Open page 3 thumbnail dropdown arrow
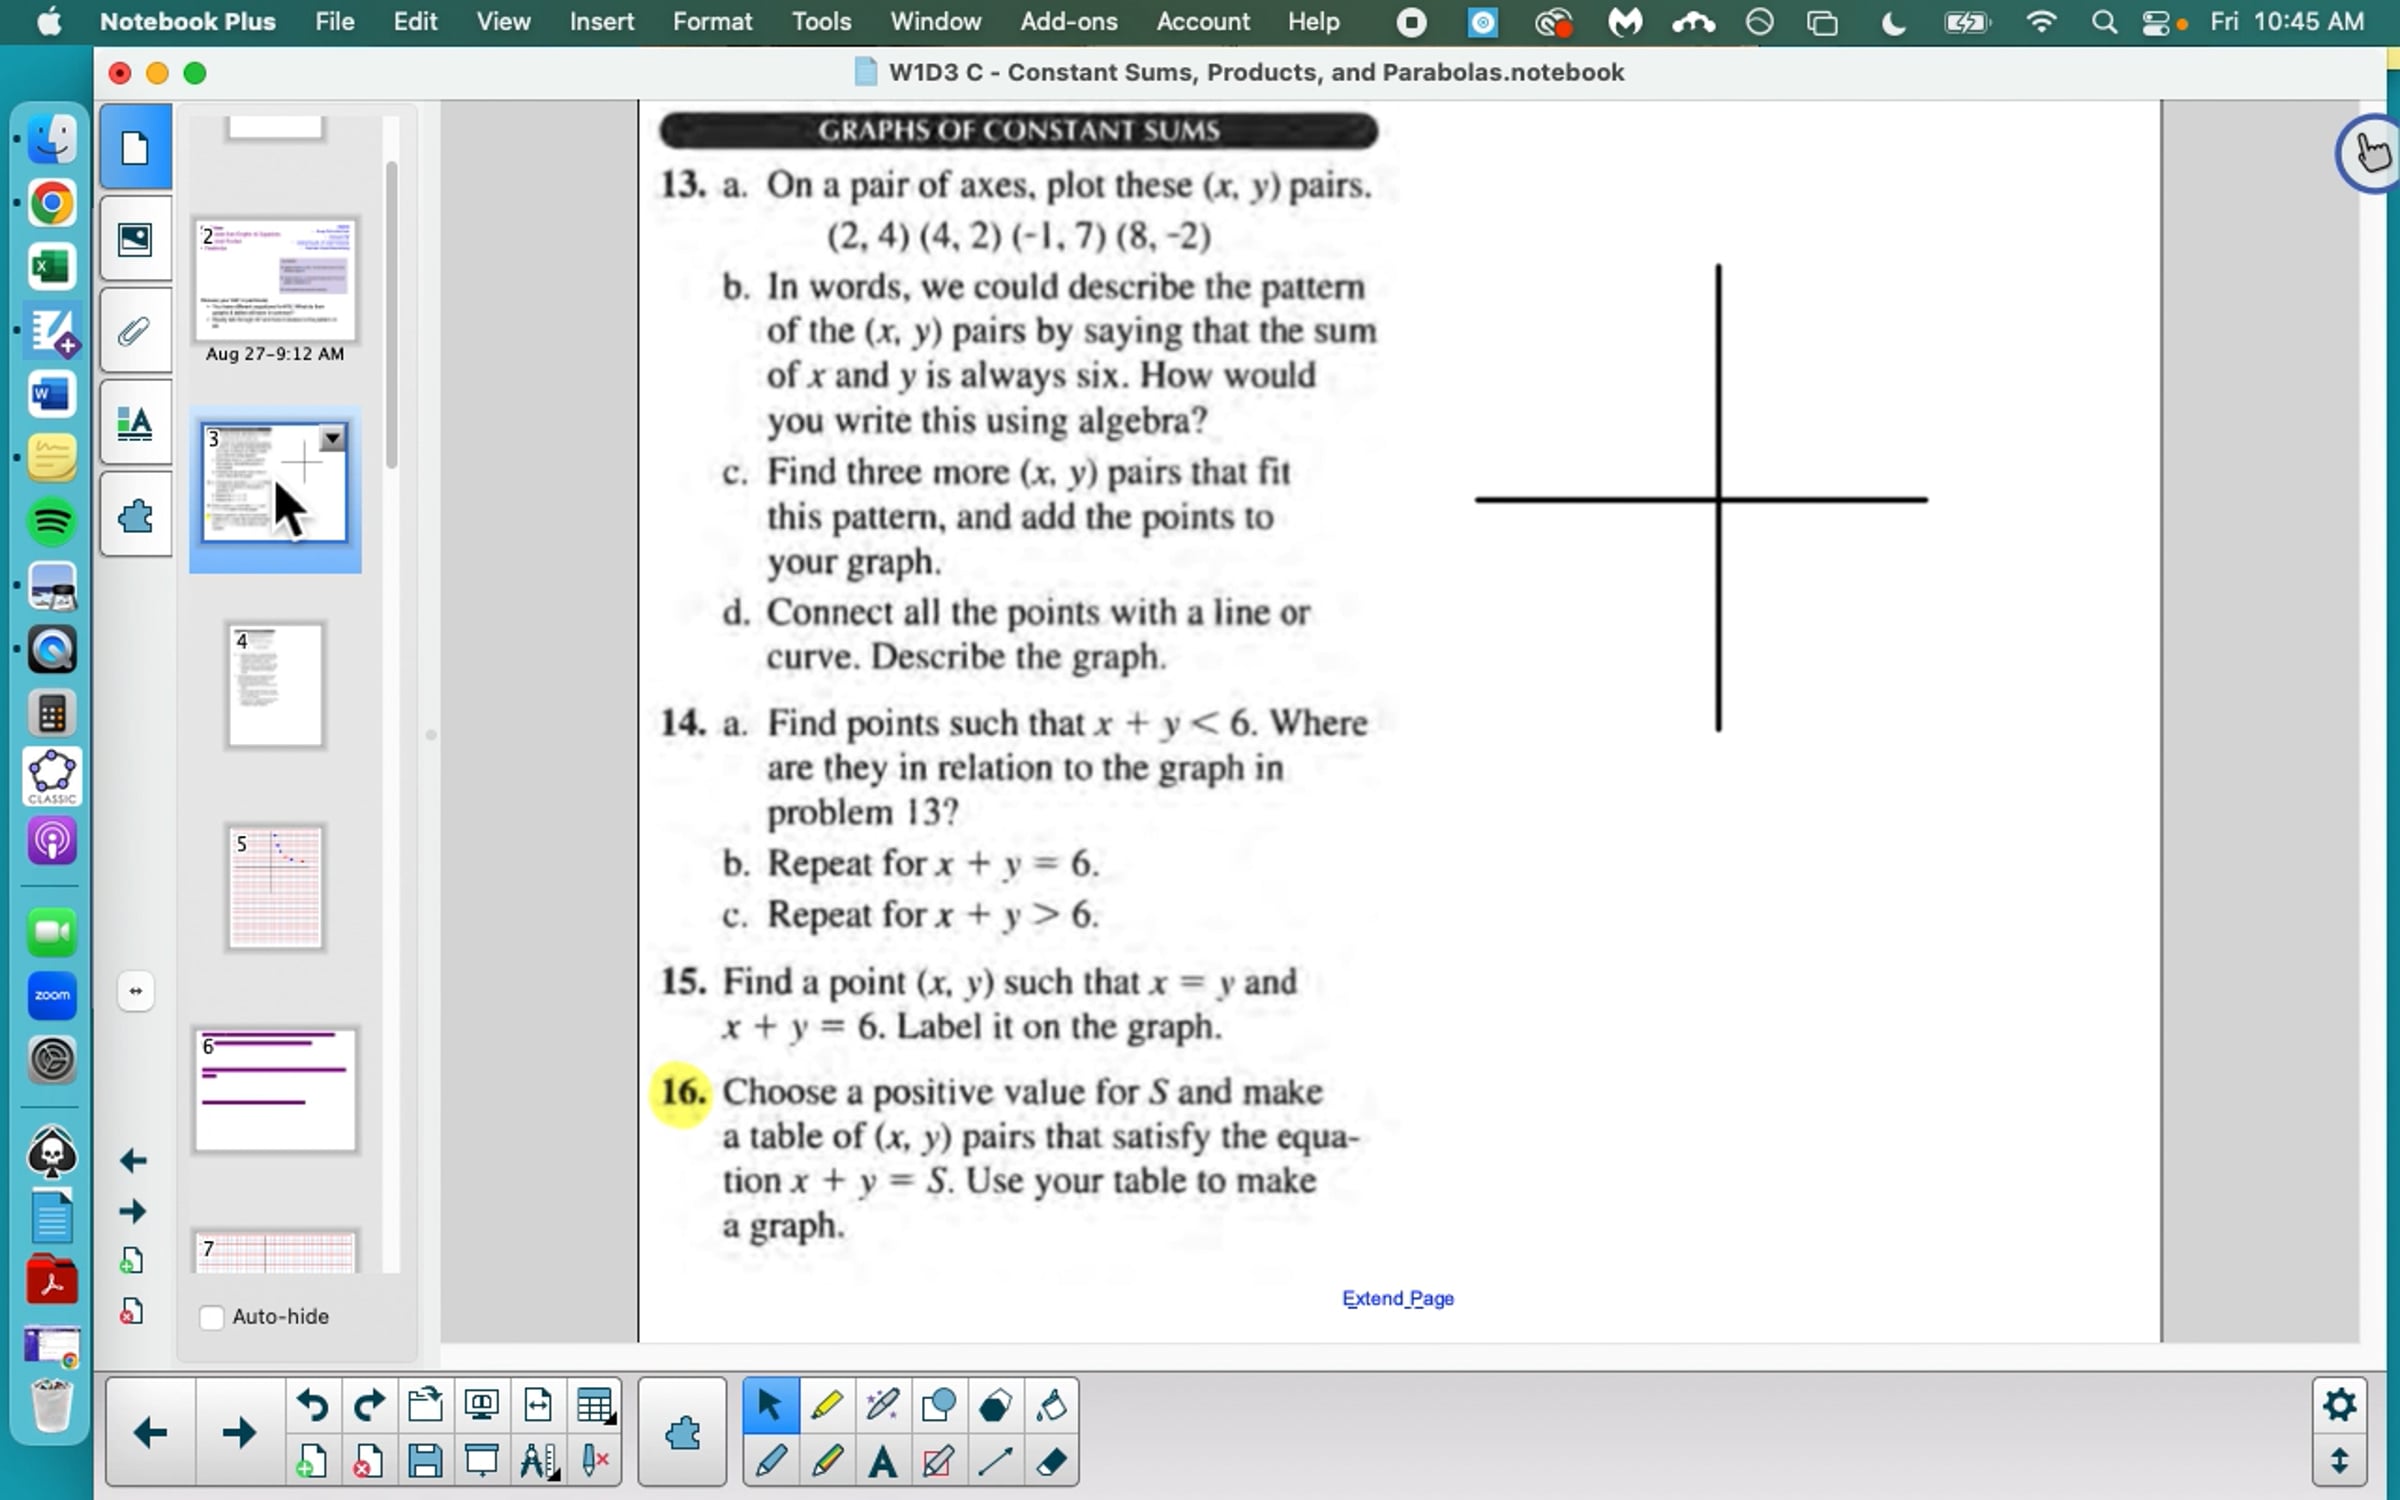 tap(332, 438)
